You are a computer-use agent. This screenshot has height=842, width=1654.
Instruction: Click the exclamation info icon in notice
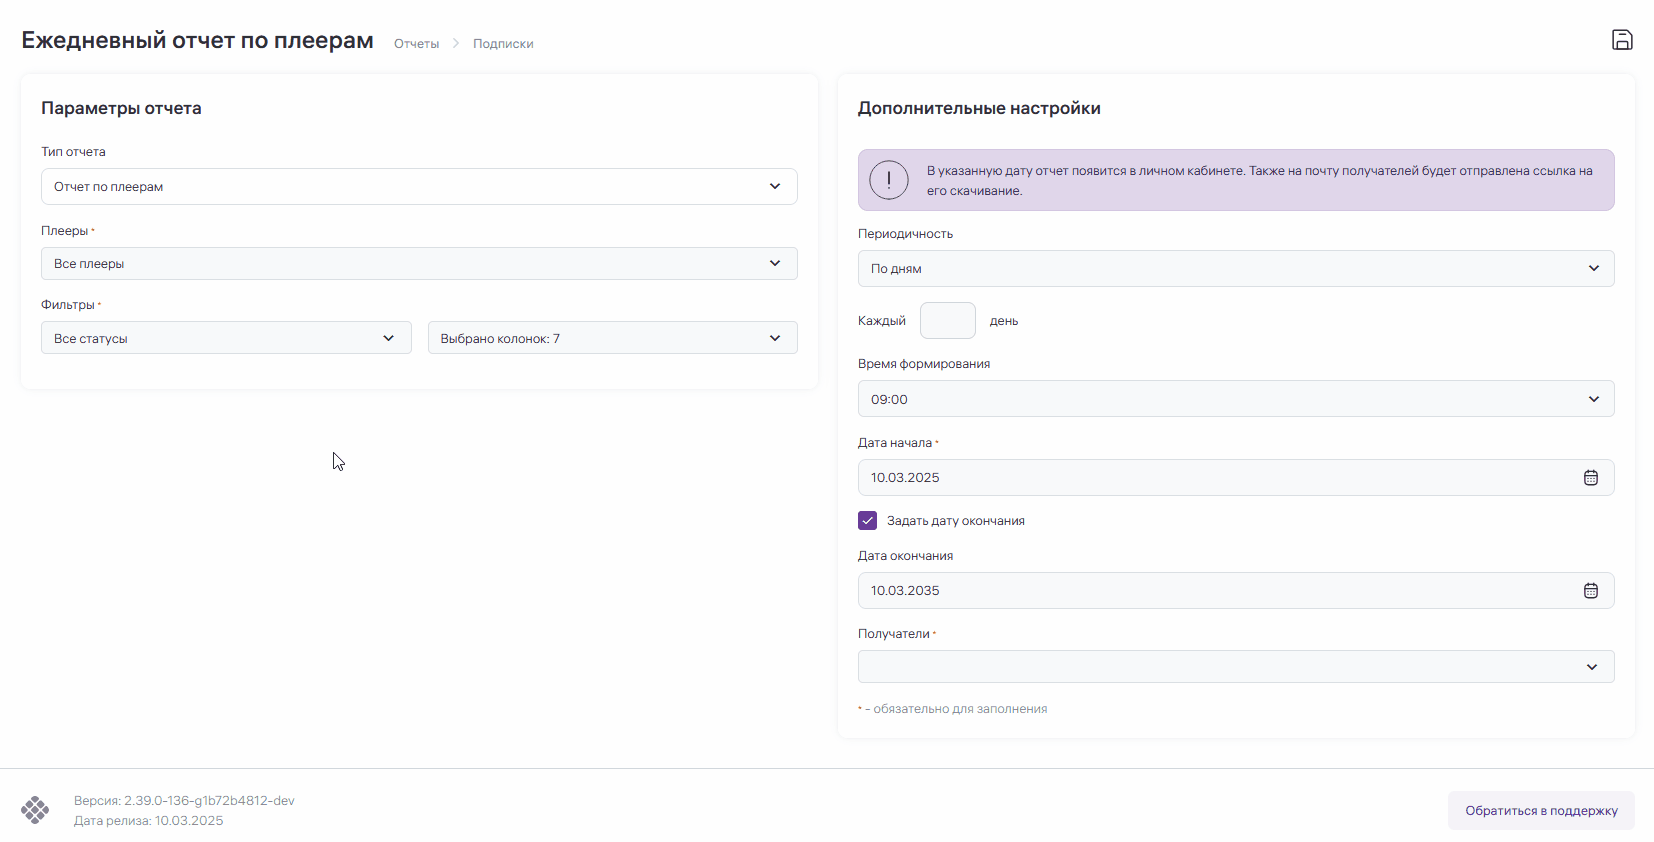888,180
